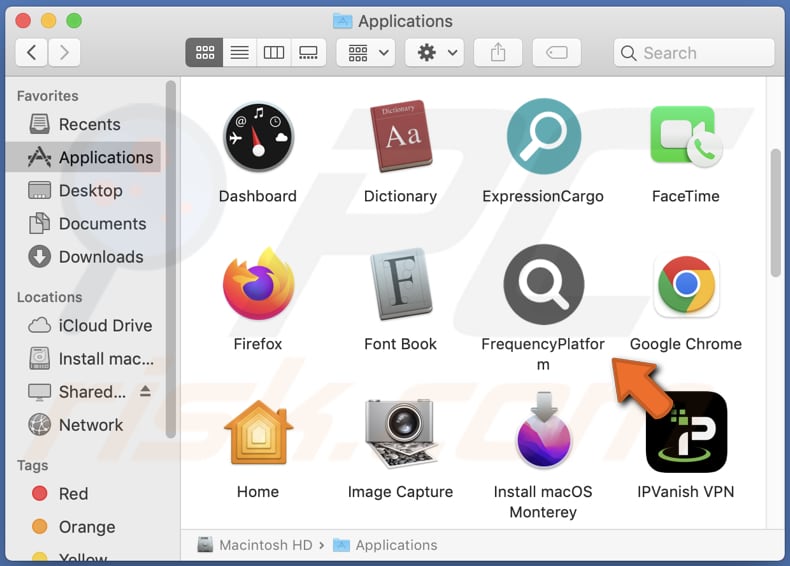Switch to icon view

(x=205, y=52)
